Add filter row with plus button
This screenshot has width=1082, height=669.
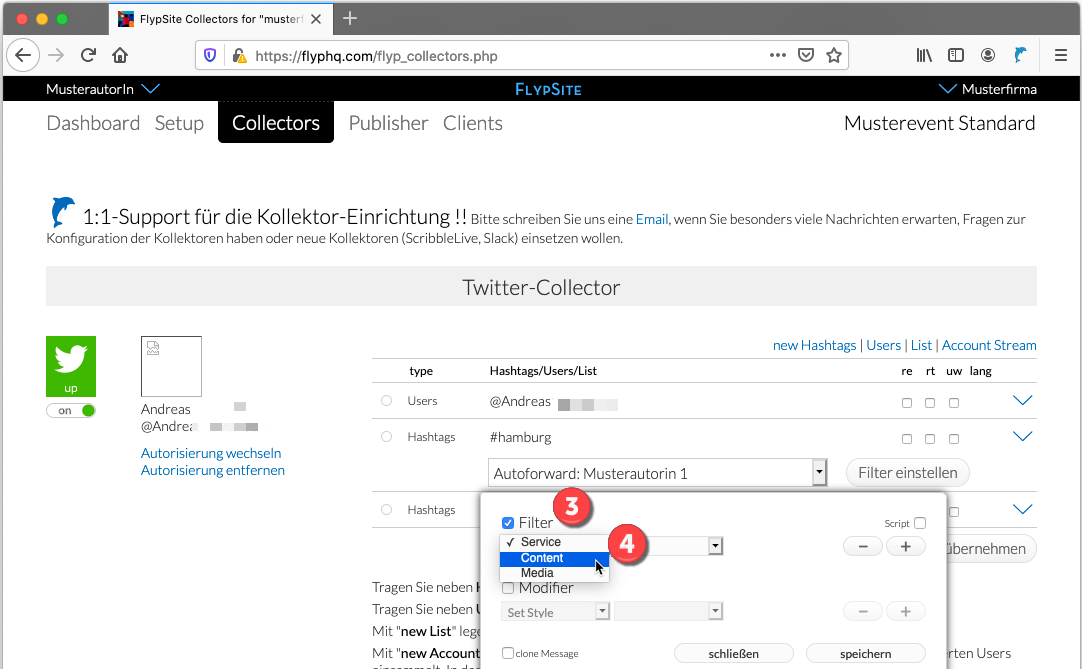click(905, 546)
